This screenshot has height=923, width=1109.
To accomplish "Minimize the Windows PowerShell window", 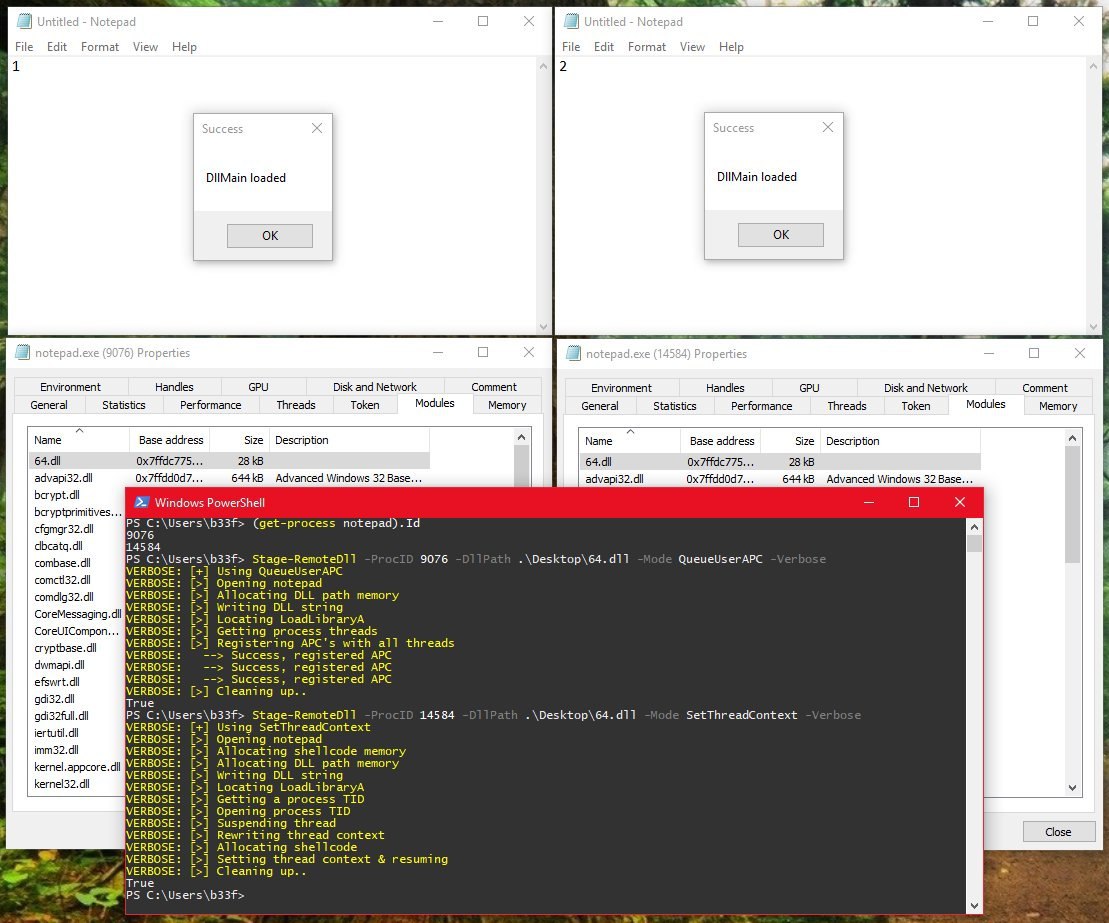I will (x=869, y=502).
